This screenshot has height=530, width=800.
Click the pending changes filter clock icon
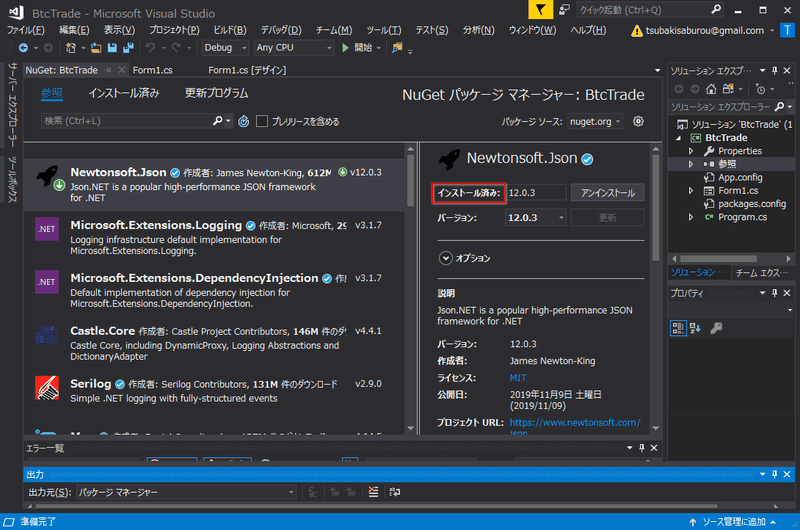[761, 89]
